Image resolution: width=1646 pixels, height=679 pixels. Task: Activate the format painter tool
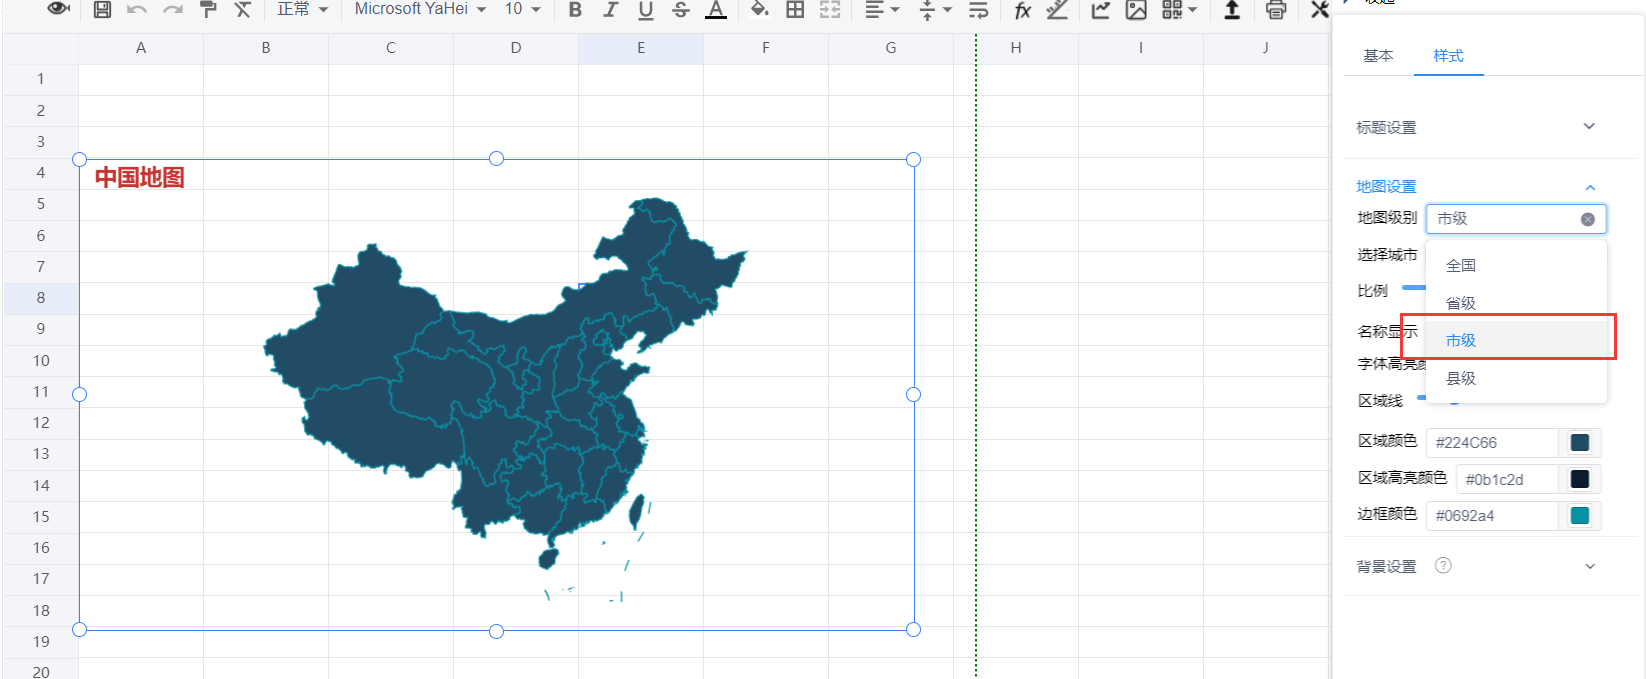pos(208,10)
